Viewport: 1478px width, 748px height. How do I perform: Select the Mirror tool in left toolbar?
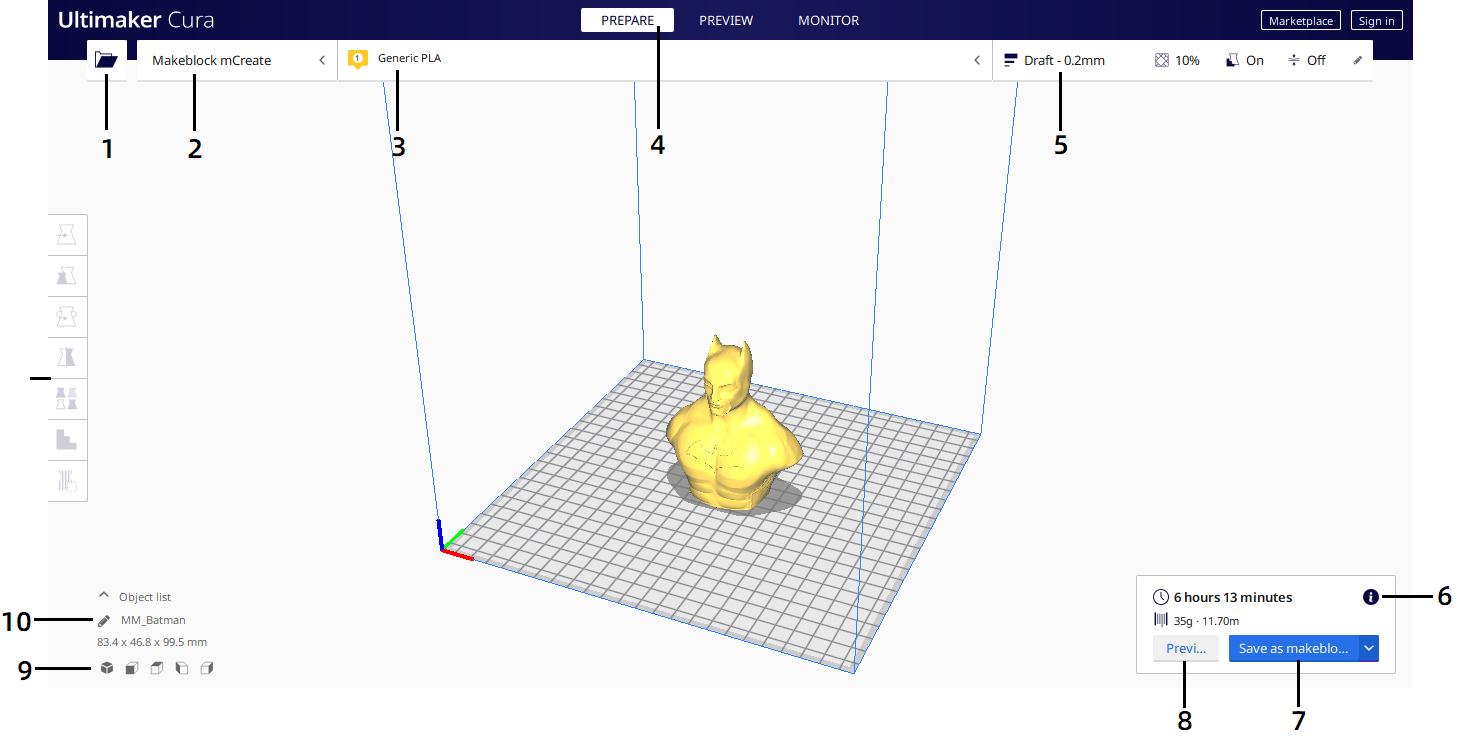coord(67,358)
